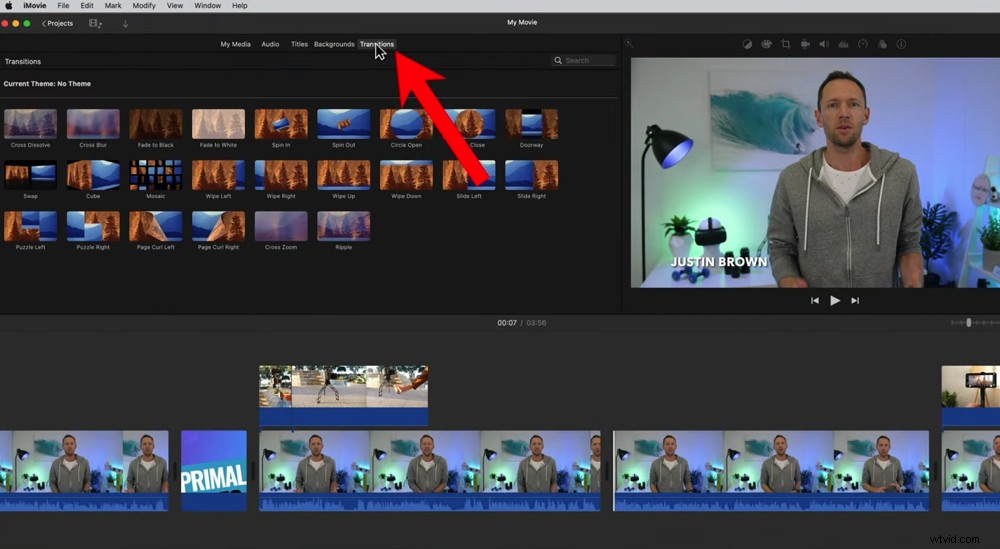
Task: Select the Fade to White transition
Action: (x=218, y=124)
